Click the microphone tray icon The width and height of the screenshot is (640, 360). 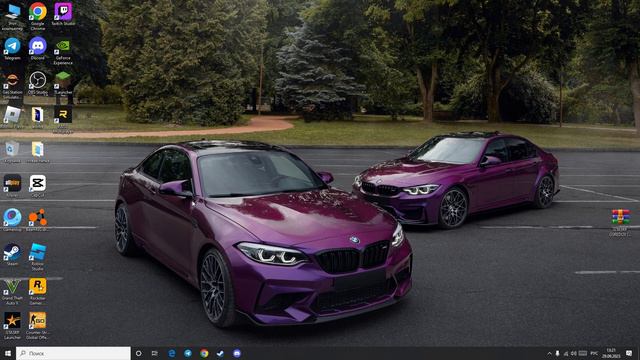click(558, 353)
